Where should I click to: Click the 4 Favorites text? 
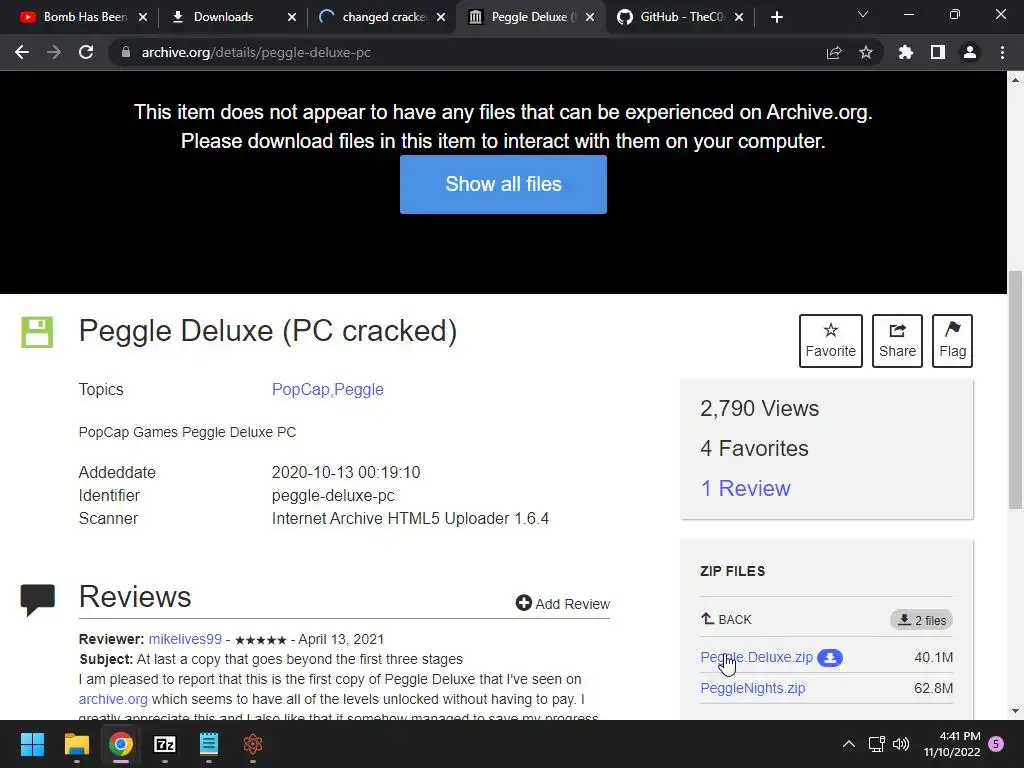coord(754,449)
